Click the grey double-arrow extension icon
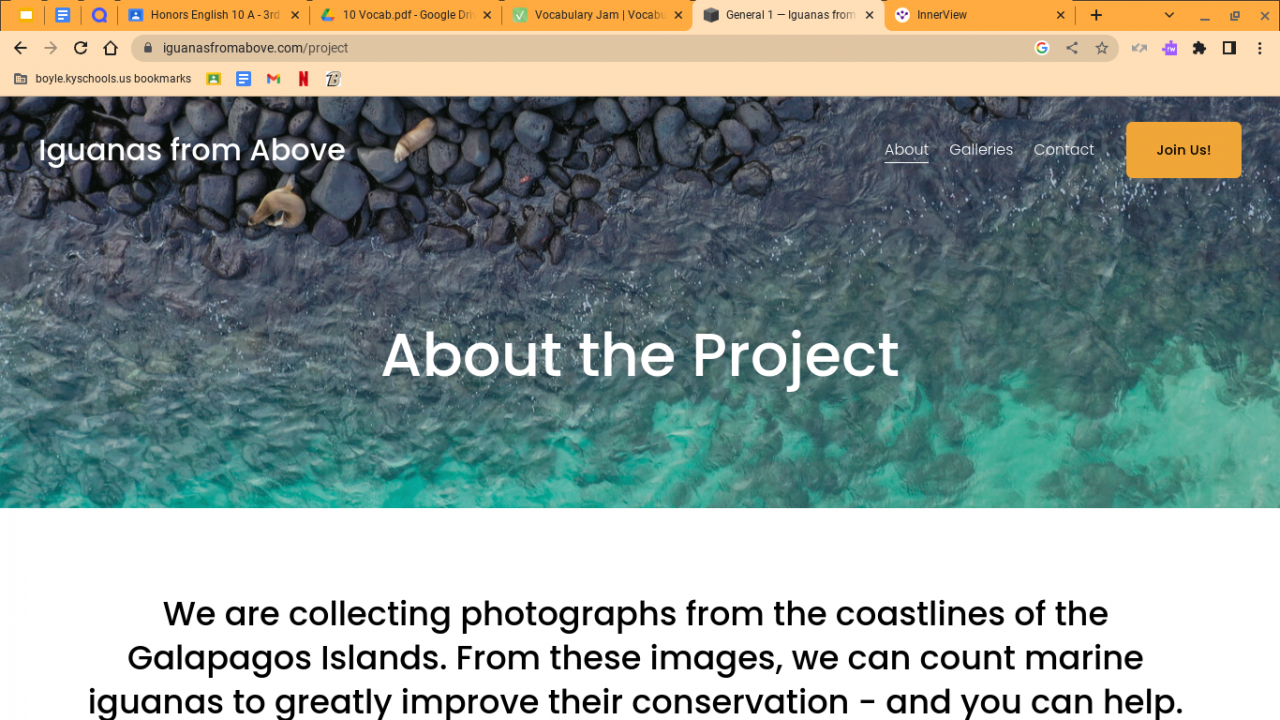 tap(1139, 48)
